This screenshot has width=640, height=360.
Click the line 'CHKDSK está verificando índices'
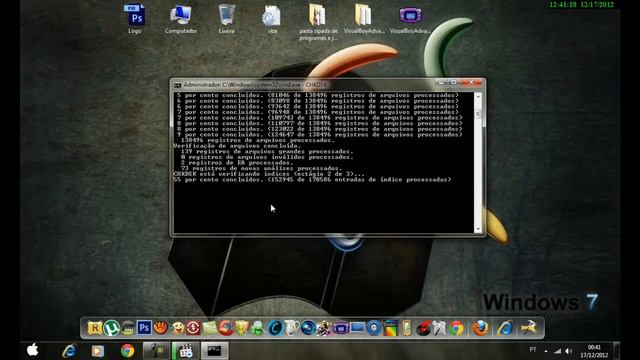click(x=269, y=174)
